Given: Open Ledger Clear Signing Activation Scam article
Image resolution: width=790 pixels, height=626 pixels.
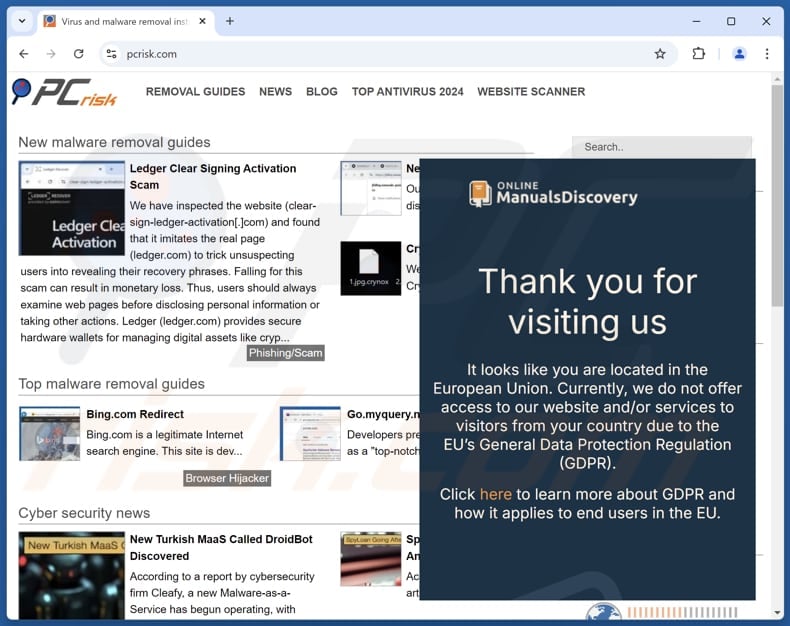Looking at the screenshot, I should pos(213,176).
